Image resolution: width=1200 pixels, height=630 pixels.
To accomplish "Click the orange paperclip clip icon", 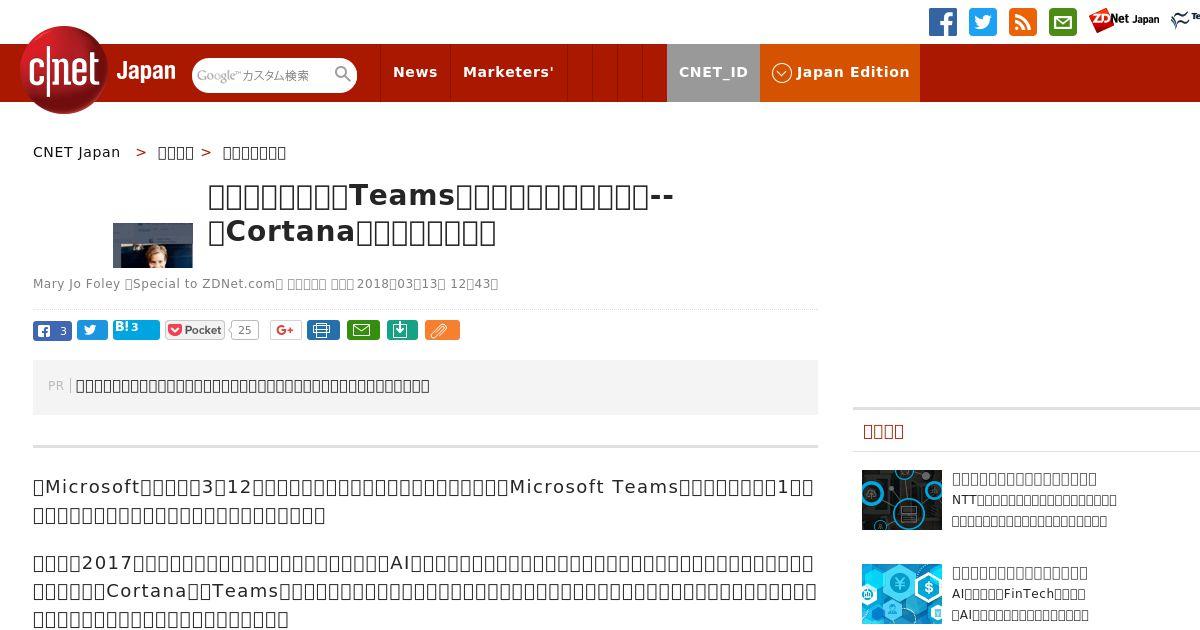I will 442,330.
